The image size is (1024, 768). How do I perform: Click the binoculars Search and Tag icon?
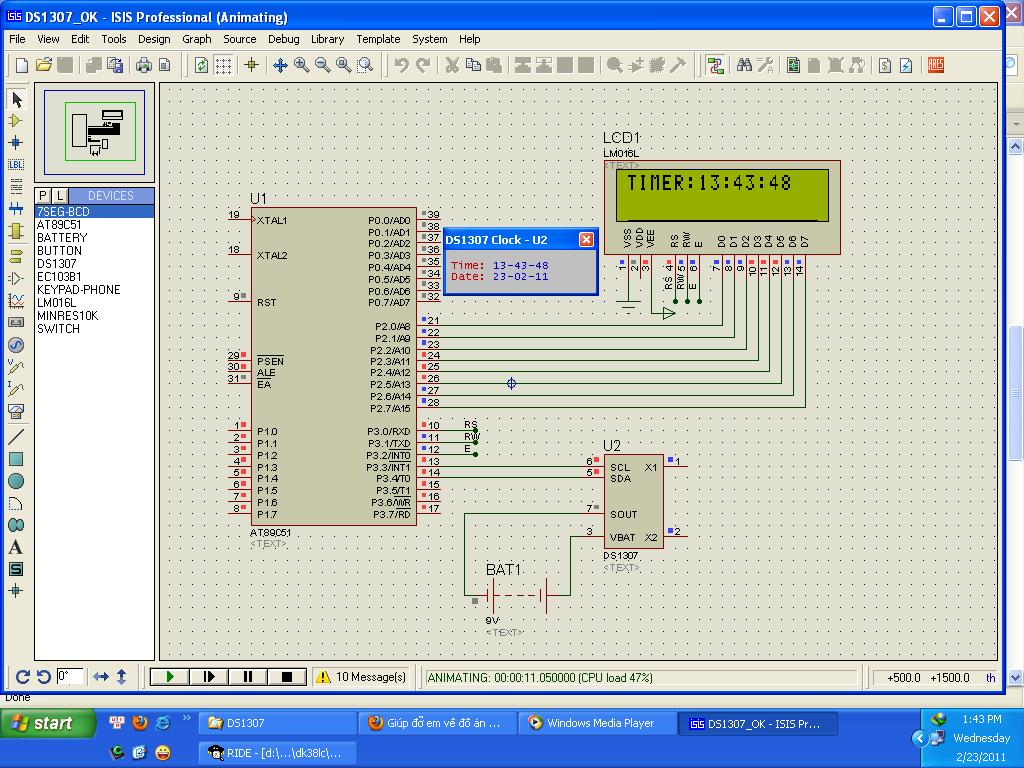(744, 65)
